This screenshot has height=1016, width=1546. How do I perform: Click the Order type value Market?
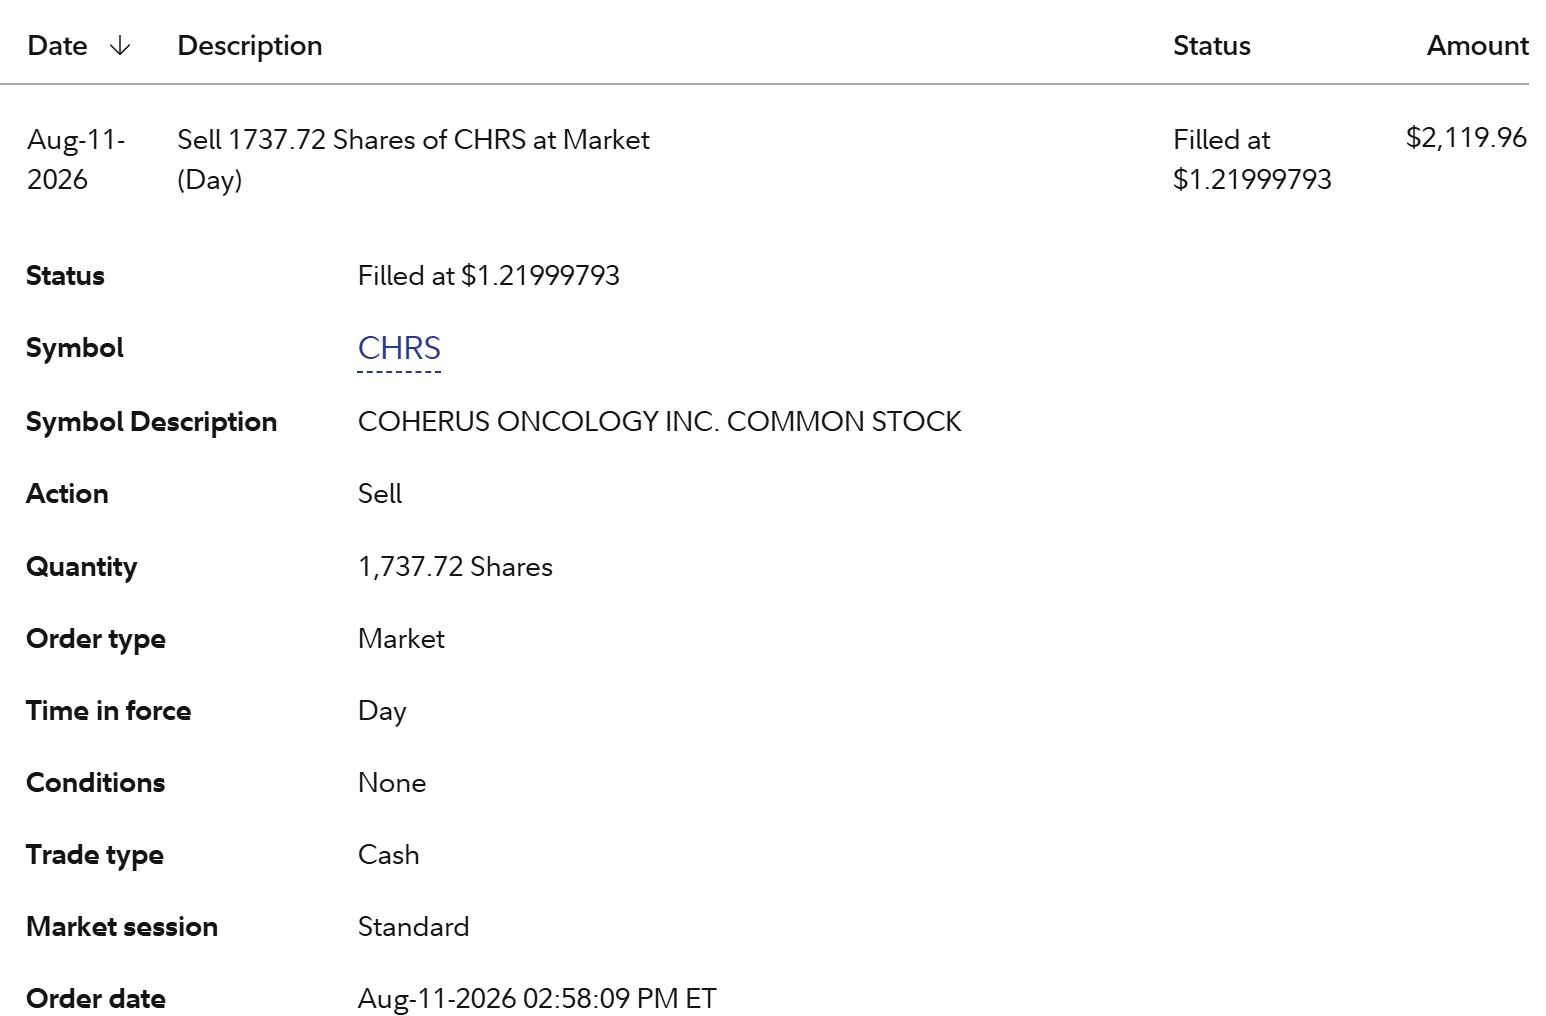[x=401, y=638]
